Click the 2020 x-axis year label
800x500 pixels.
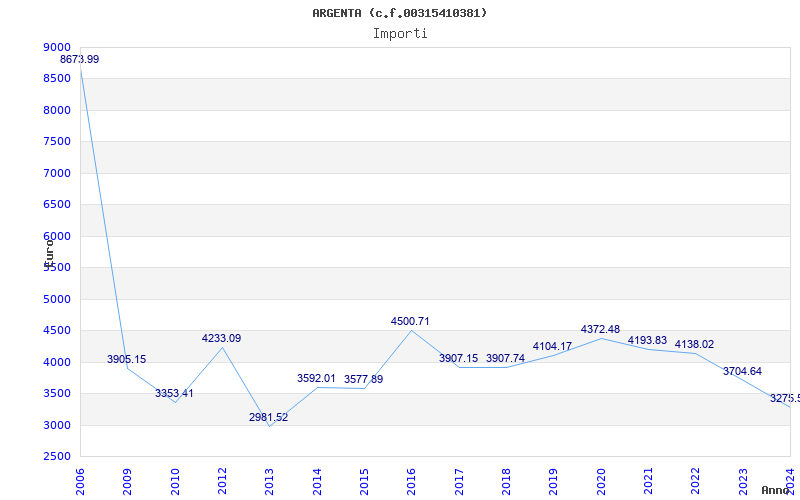pos(601,482)
